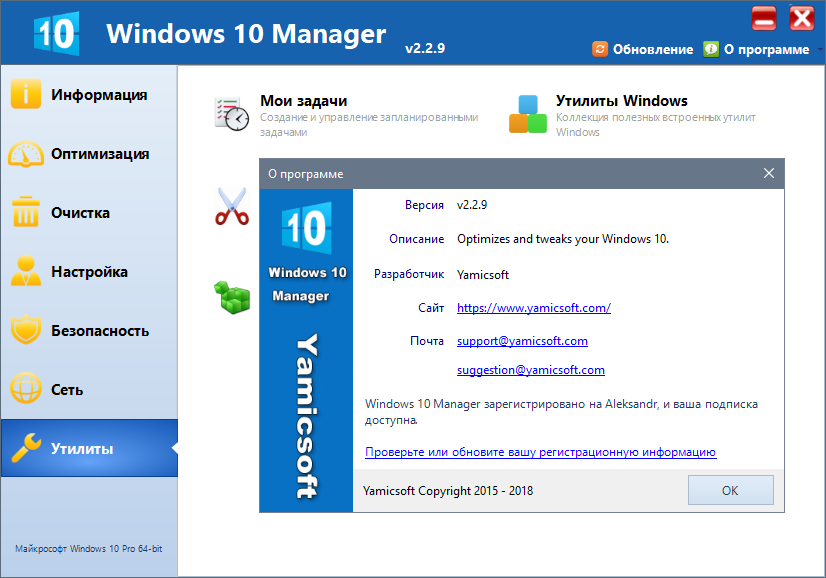Open the Мои задачи title
The height and width of the screenshot is (578, 826).
tap(303, 101)
